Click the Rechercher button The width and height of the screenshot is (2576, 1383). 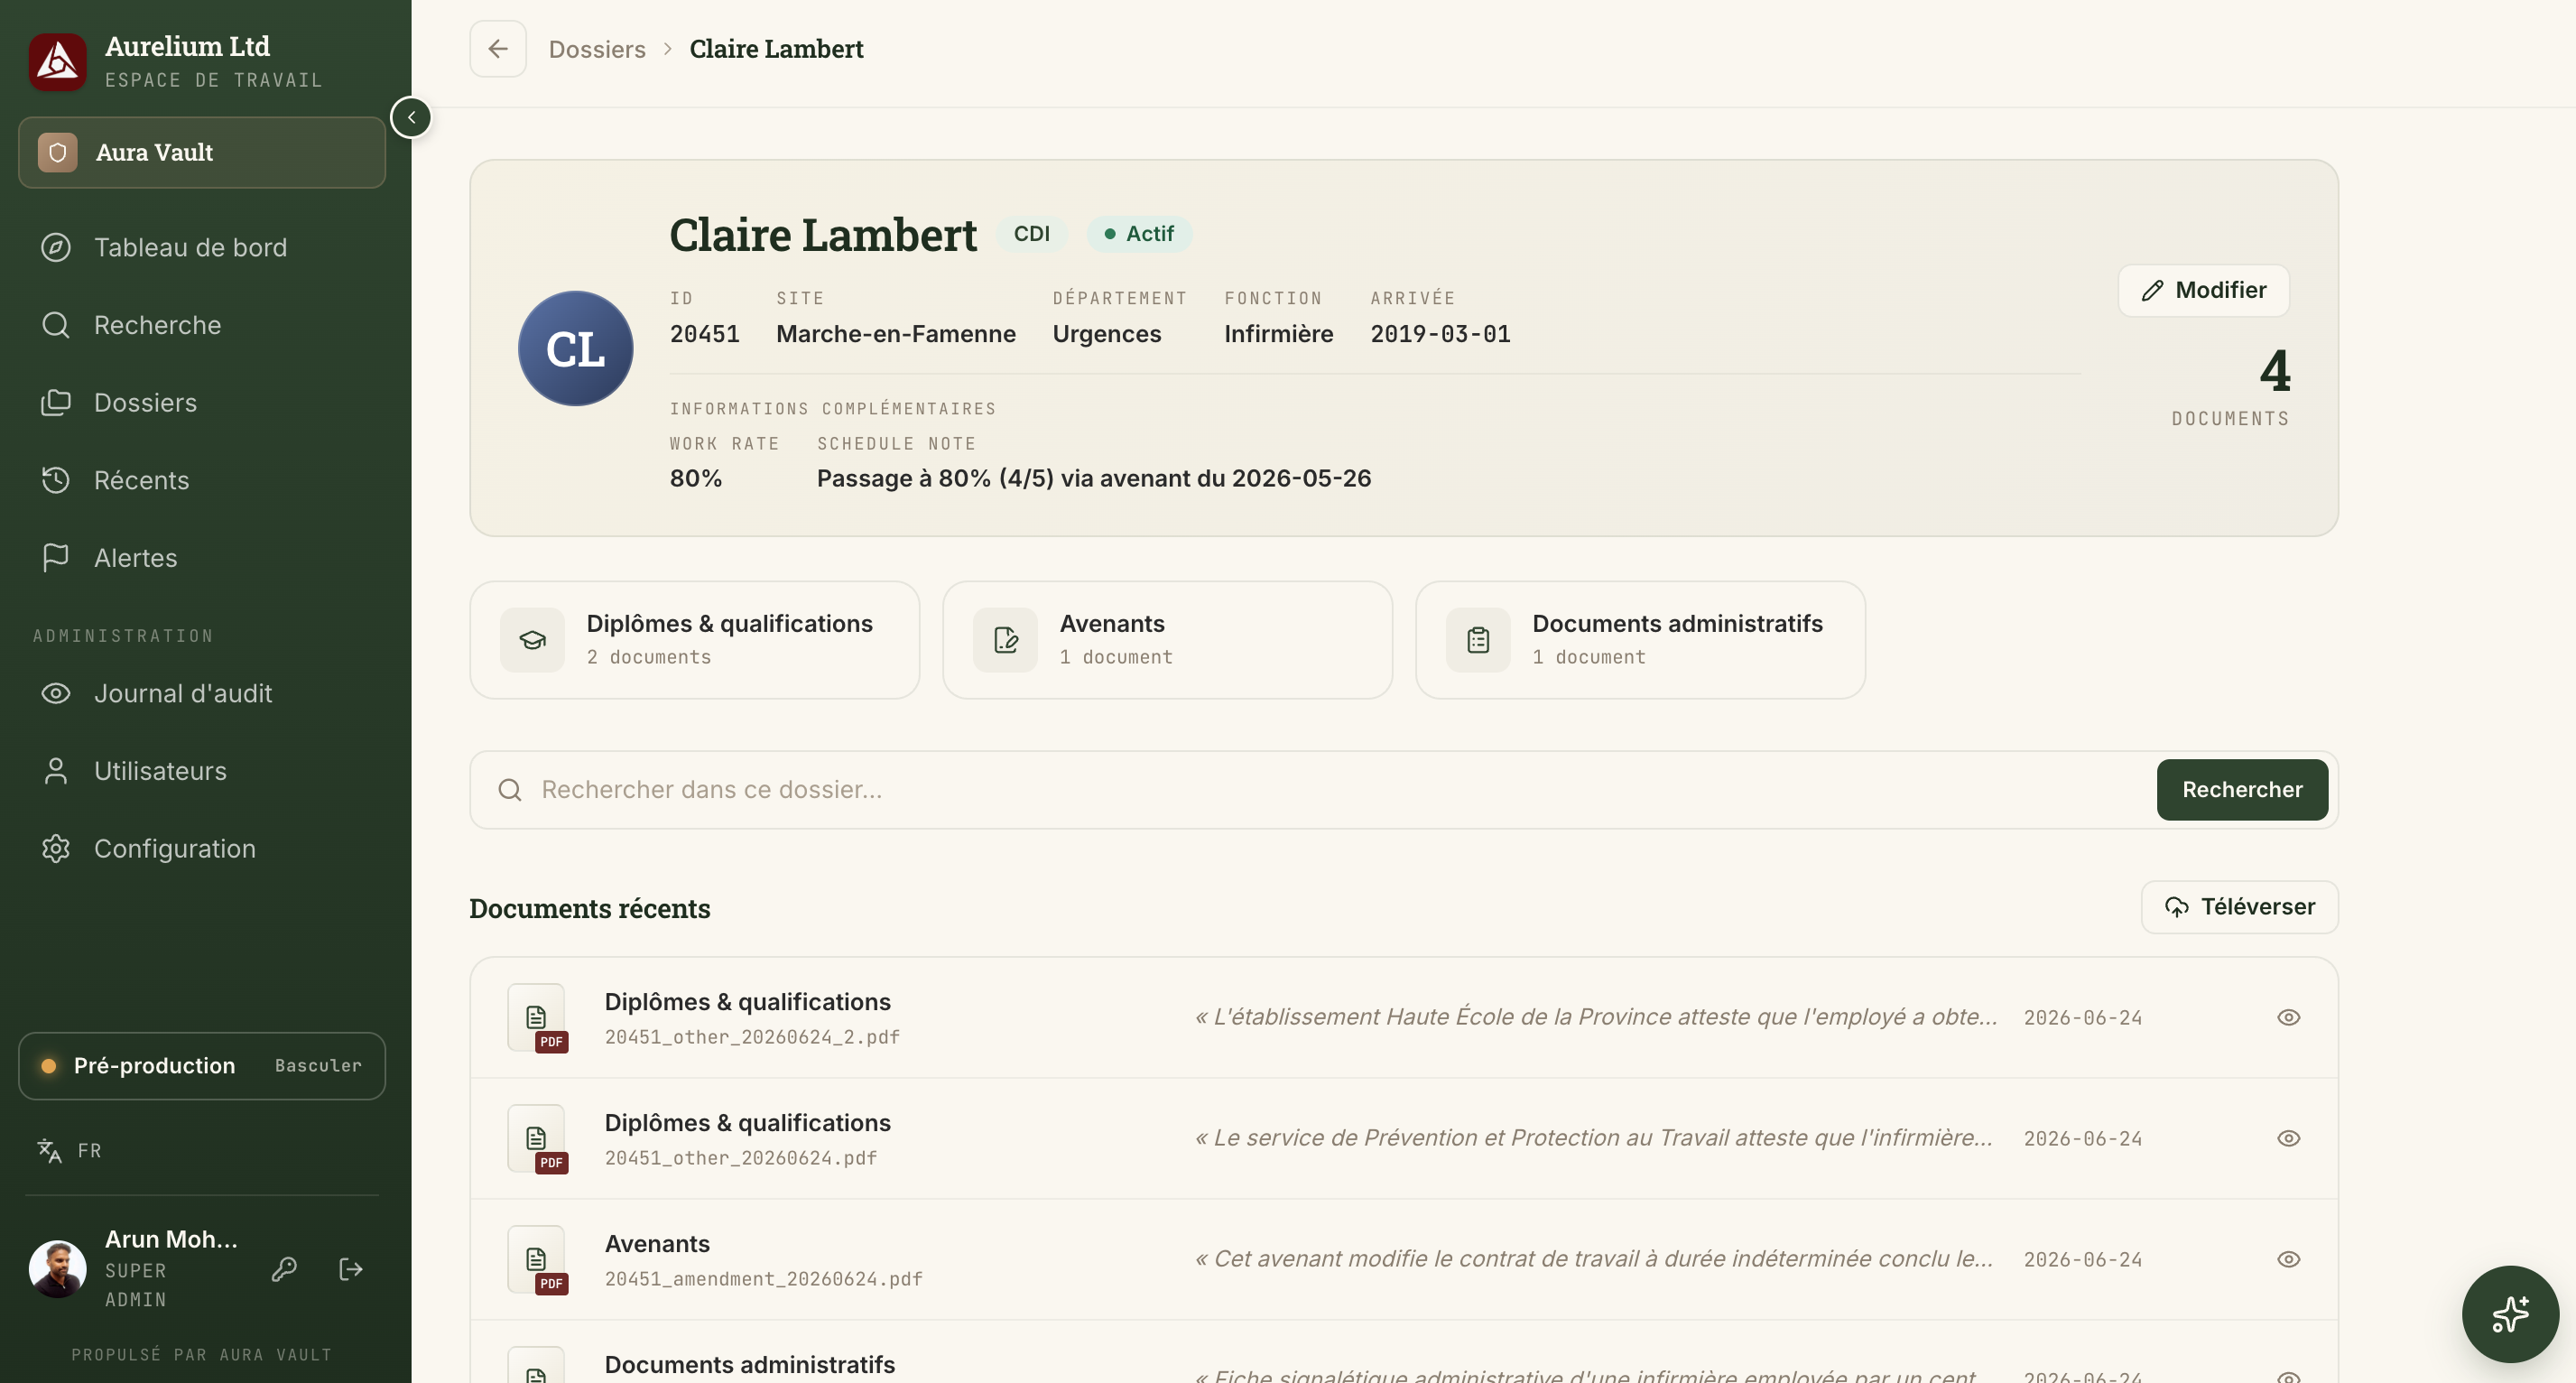2242,789
